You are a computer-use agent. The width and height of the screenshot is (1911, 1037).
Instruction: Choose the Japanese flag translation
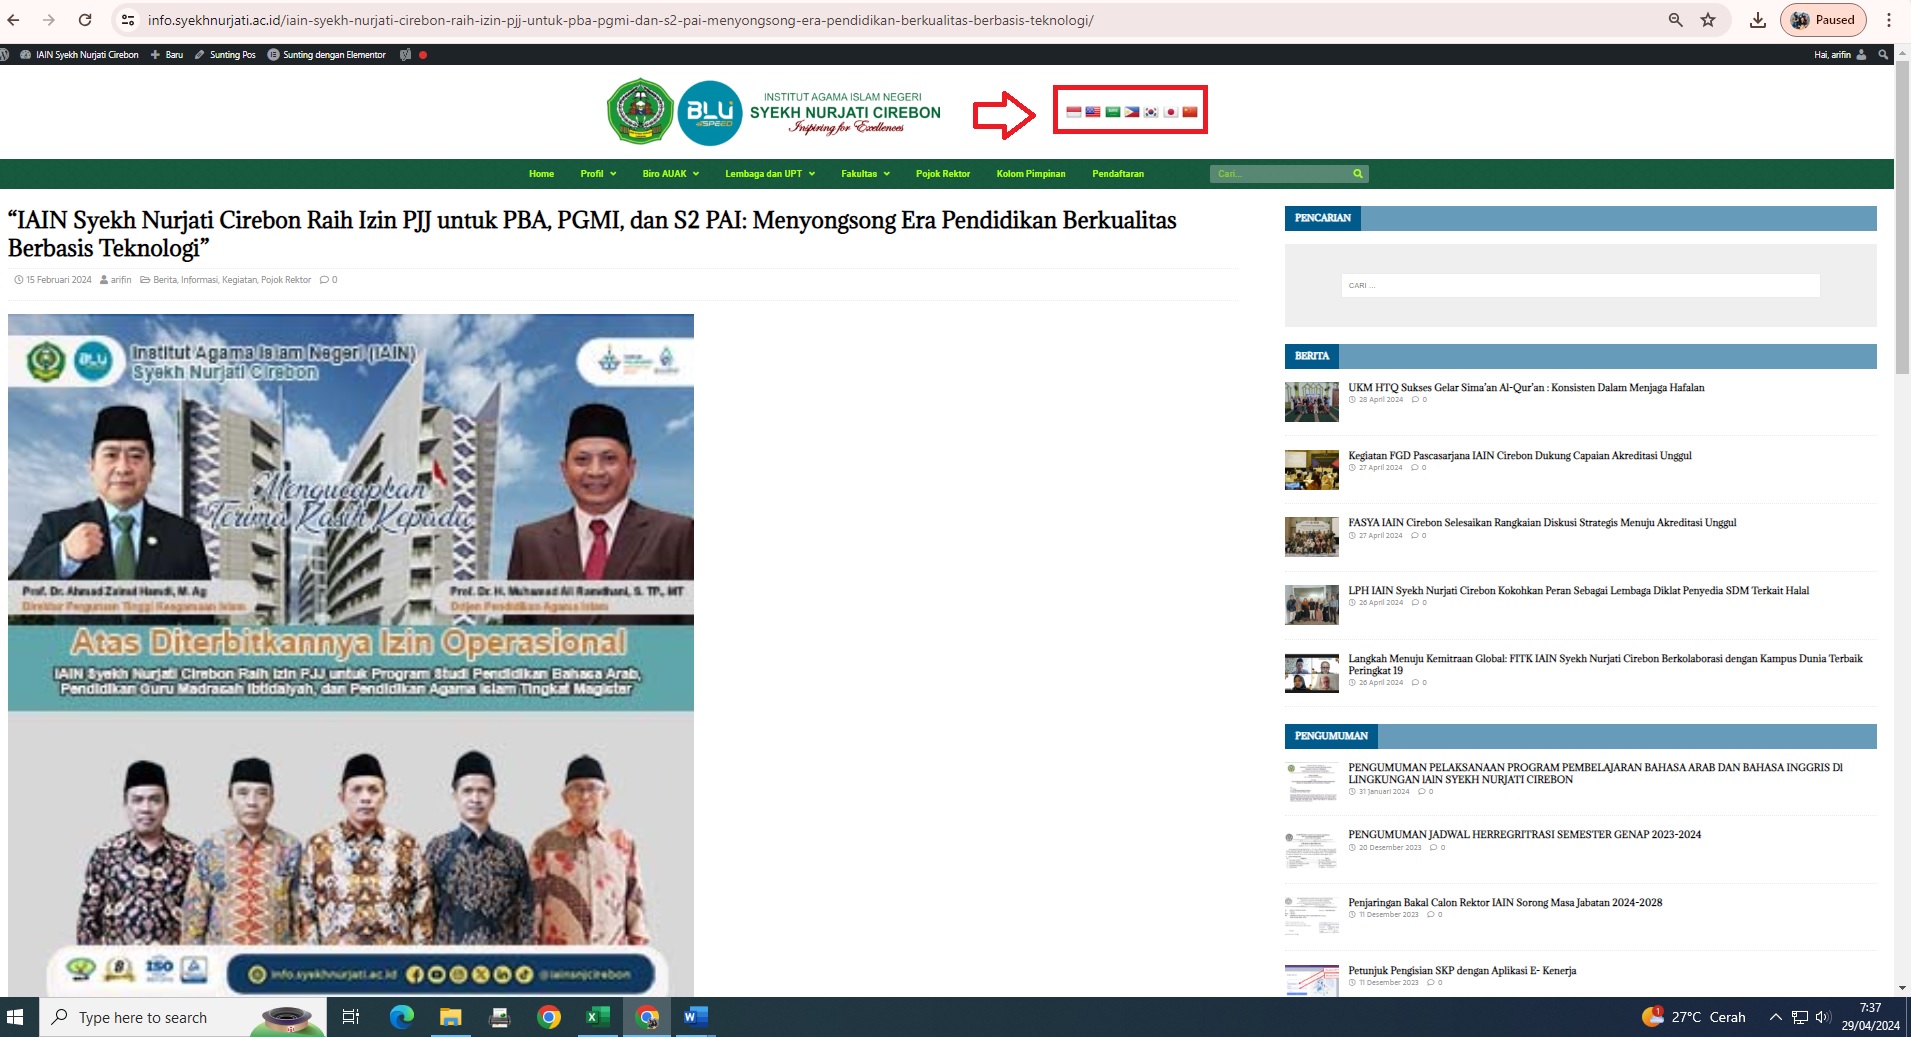[1170, 112]
